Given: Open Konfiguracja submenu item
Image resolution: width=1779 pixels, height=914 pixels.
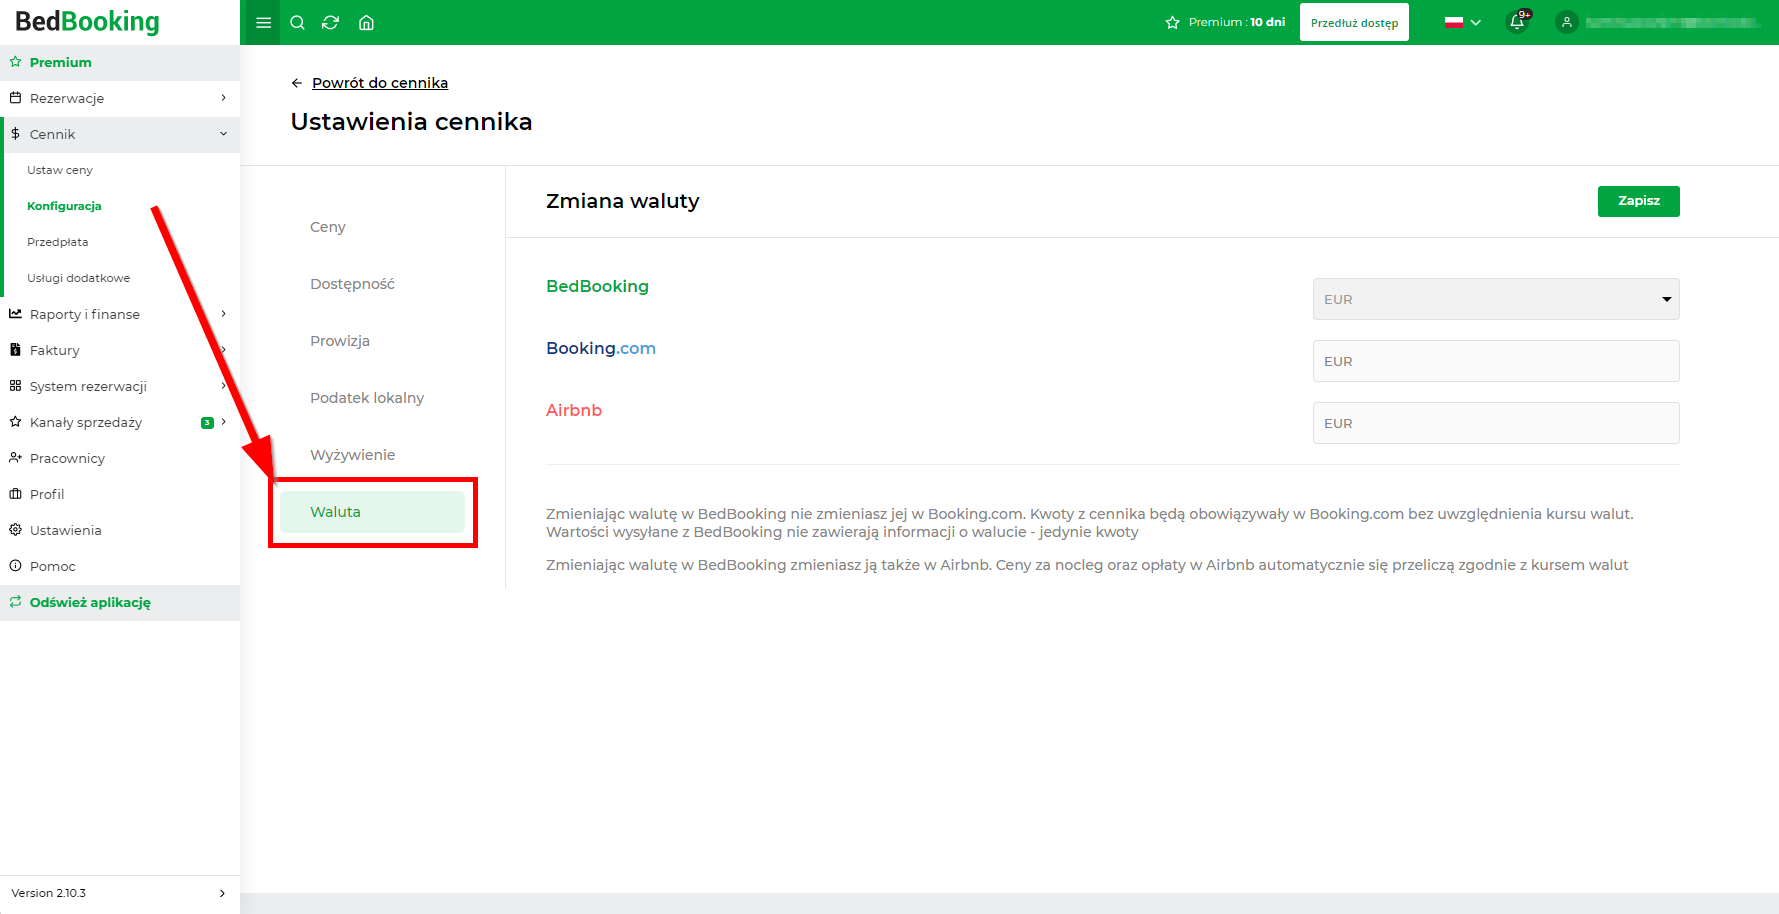Looking at the screenshot, I should pyautogui.click(x=64, y=206).
